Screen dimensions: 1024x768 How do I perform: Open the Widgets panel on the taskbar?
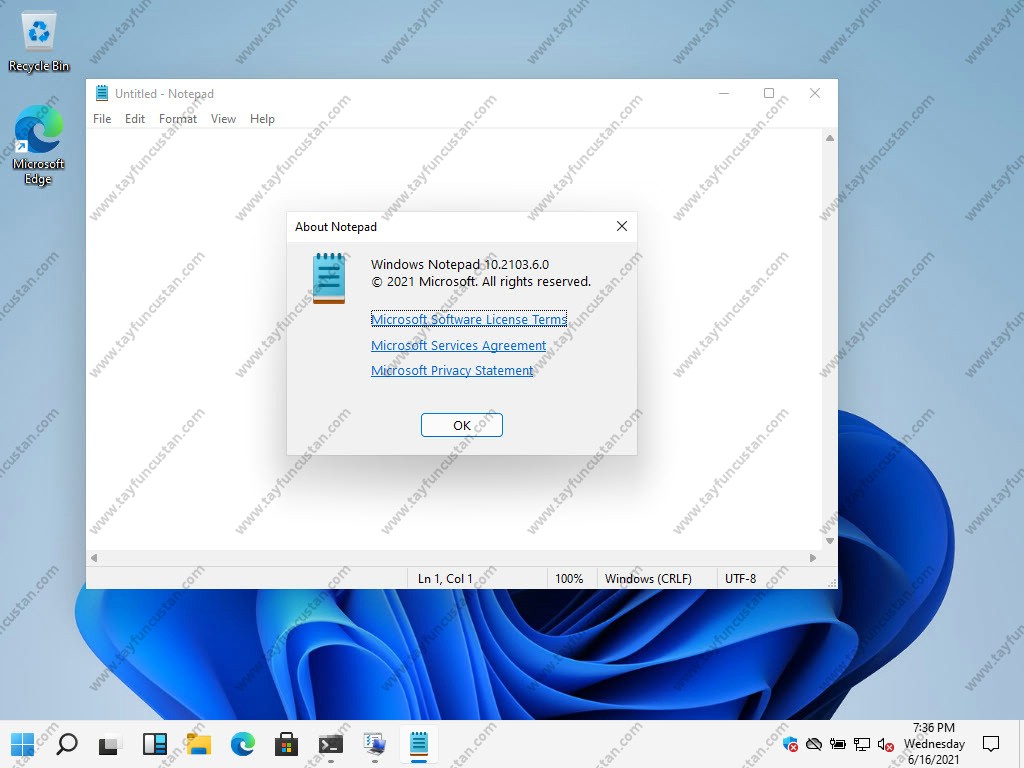155,744
